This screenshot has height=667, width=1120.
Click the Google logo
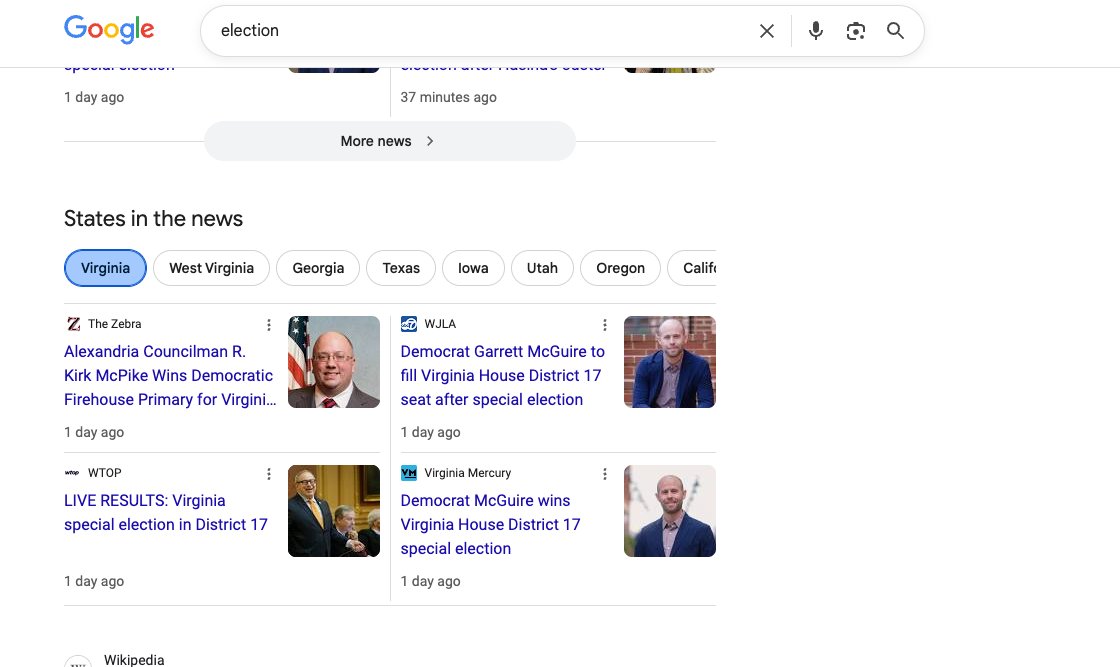[109, 30]
